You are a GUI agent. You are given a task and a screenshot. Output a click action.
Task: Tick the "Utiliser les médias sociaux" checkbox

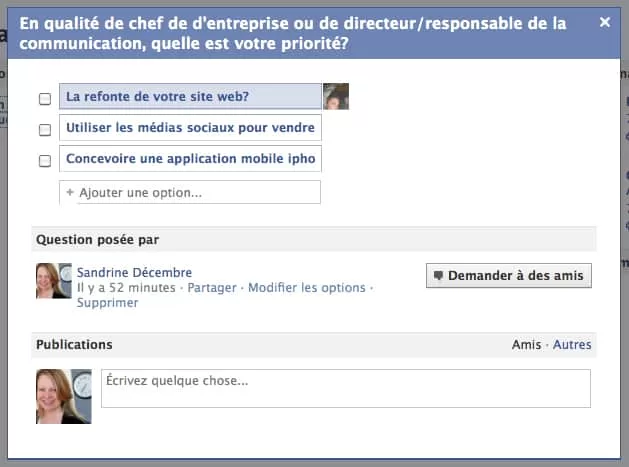pos(45,129)
